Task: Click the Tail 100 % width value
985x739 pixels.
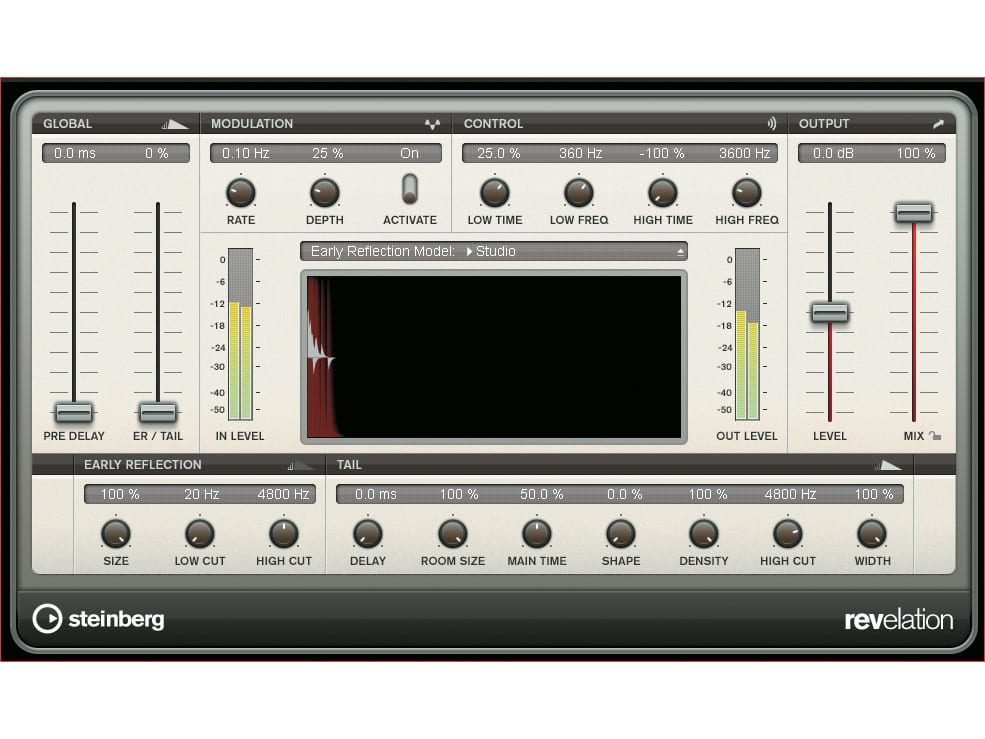Action: pos(873,495)
